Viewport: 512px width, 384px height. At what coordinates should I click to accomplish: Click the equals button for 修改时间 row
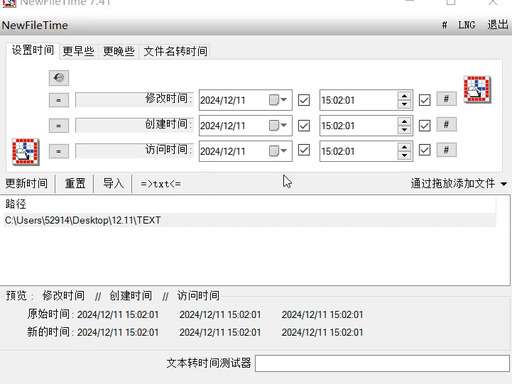pyautogui.click(x=59, y=100)
